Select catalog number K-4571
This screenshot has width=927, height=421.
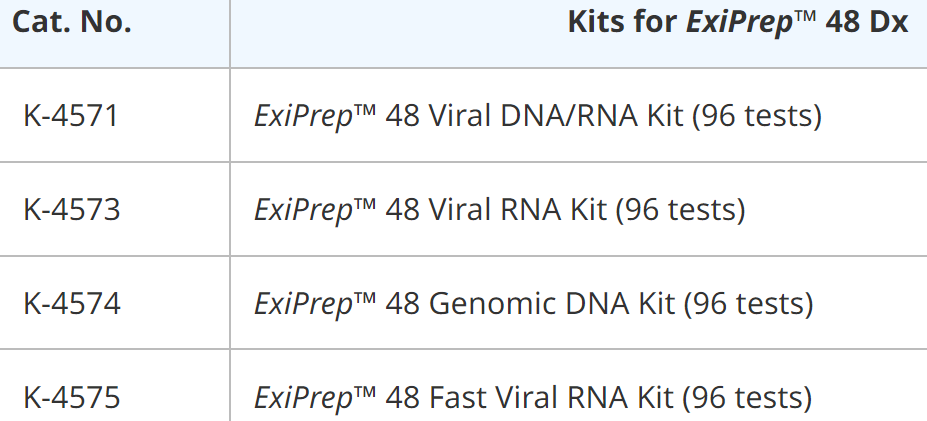click(x=71, y=115)
